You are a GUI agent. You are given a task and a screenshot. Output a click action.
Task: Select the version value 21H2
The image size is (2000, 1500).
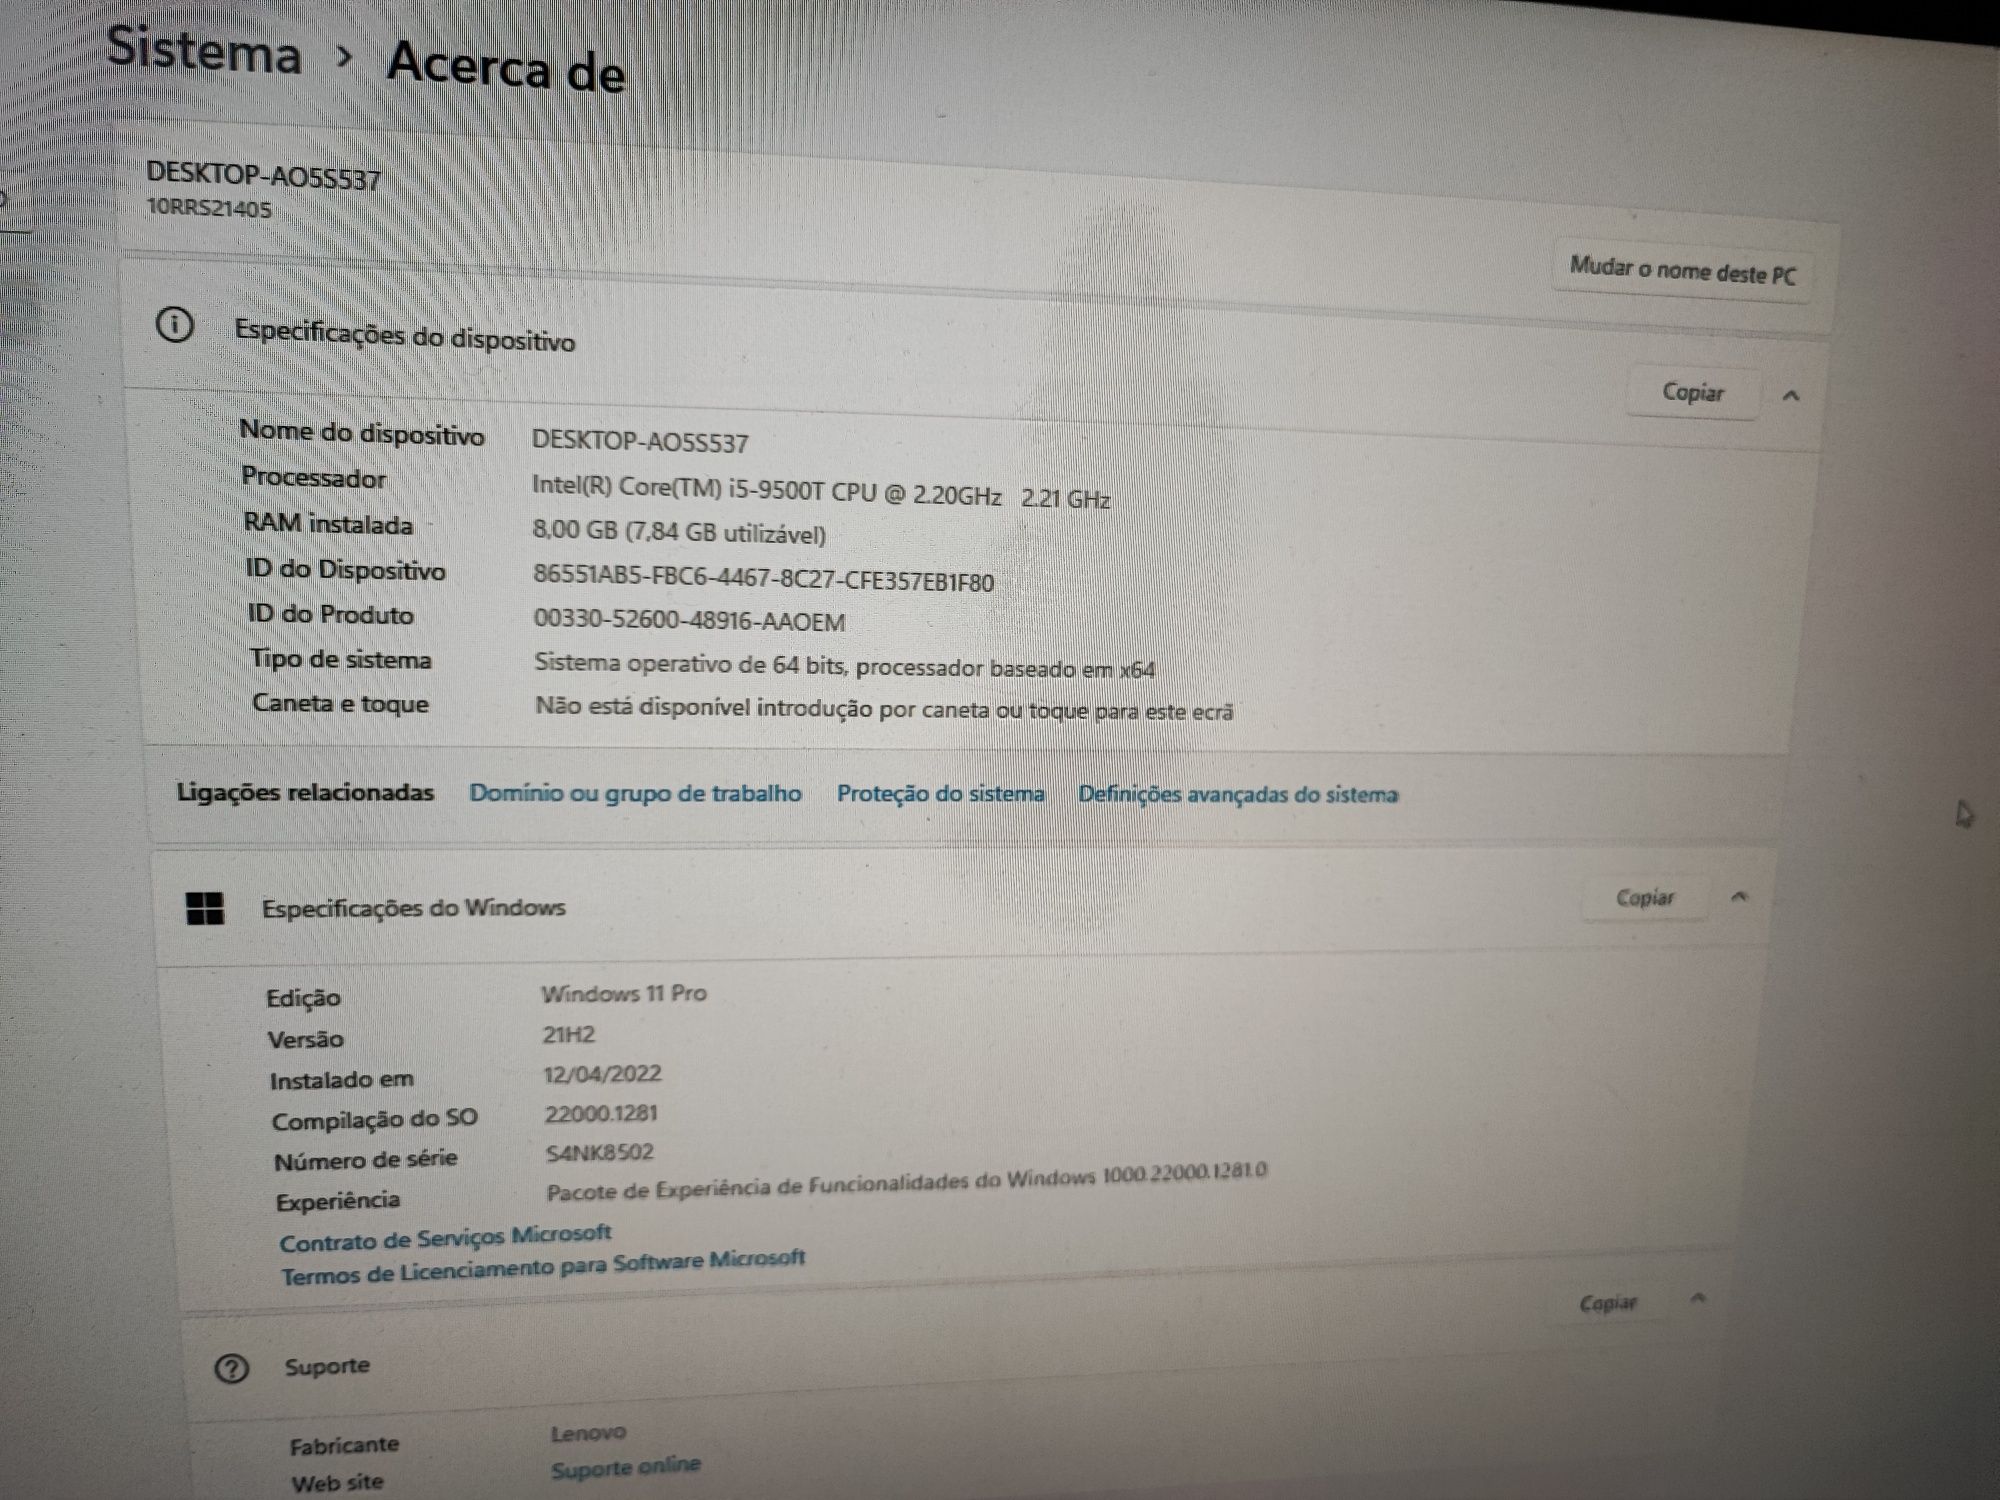[568, 1034]
